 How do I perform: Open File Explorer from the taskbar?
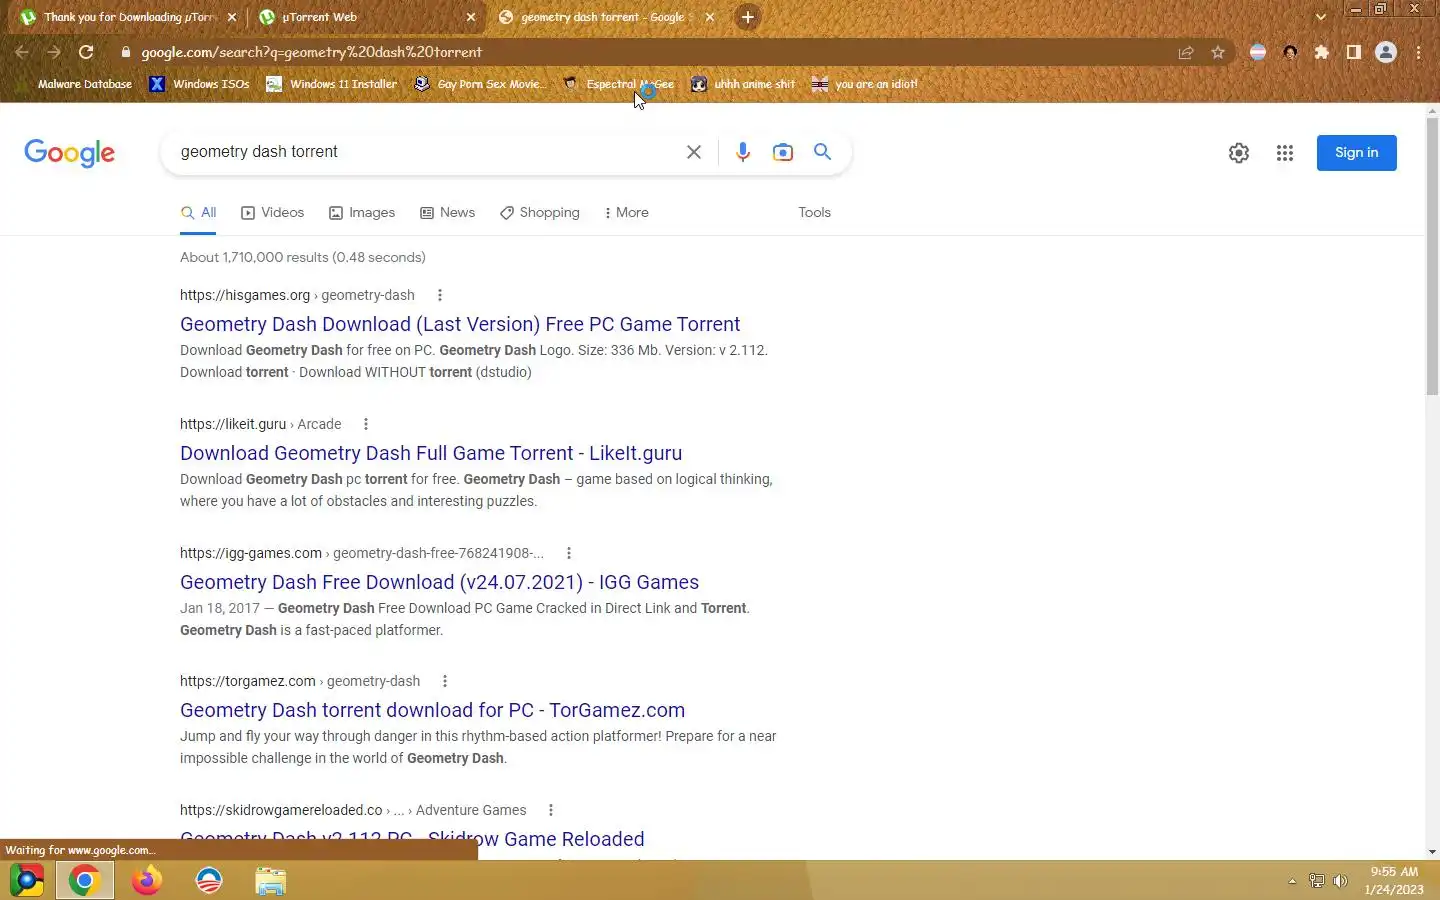click(x=270, y=881)
